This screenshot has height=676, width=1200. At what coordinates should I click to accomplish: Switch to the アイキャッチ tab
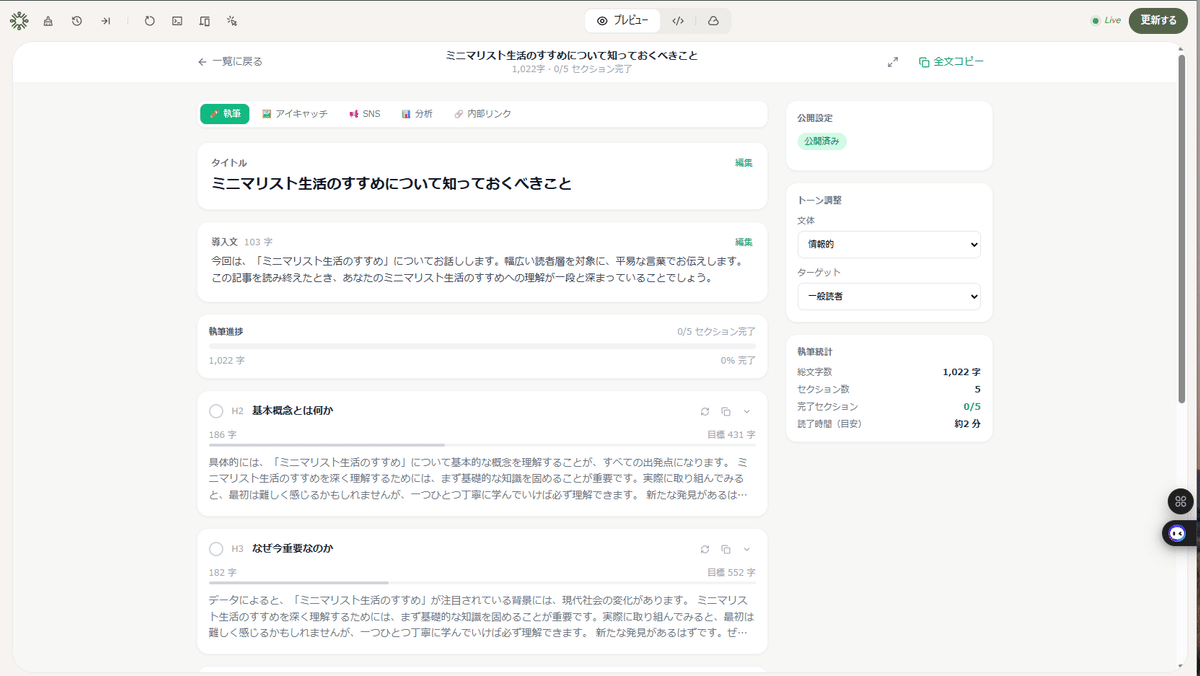(x=294, y=113)
